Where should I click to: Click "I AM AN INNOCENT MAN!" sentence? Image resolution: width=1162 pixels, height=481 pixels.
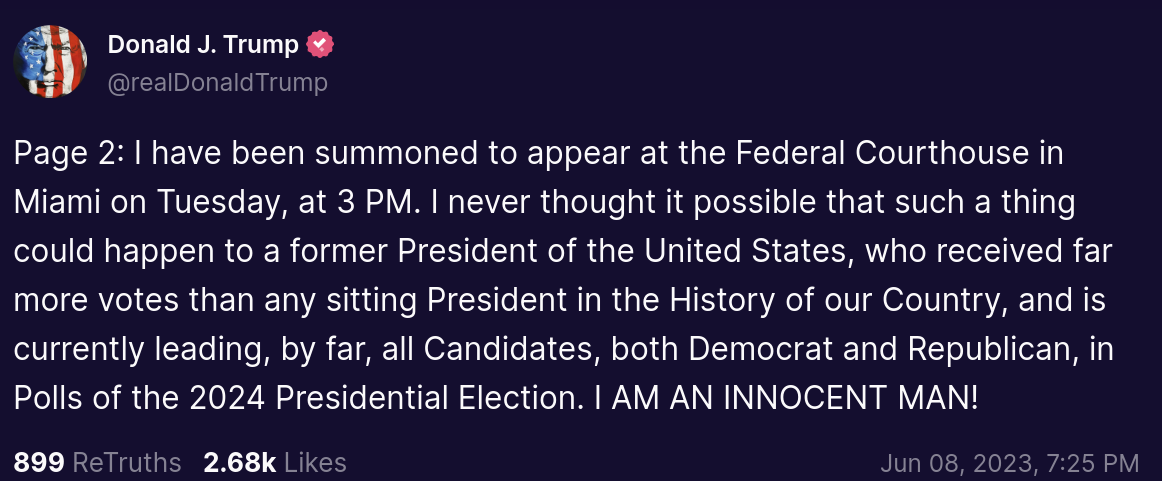pos(786,399)
